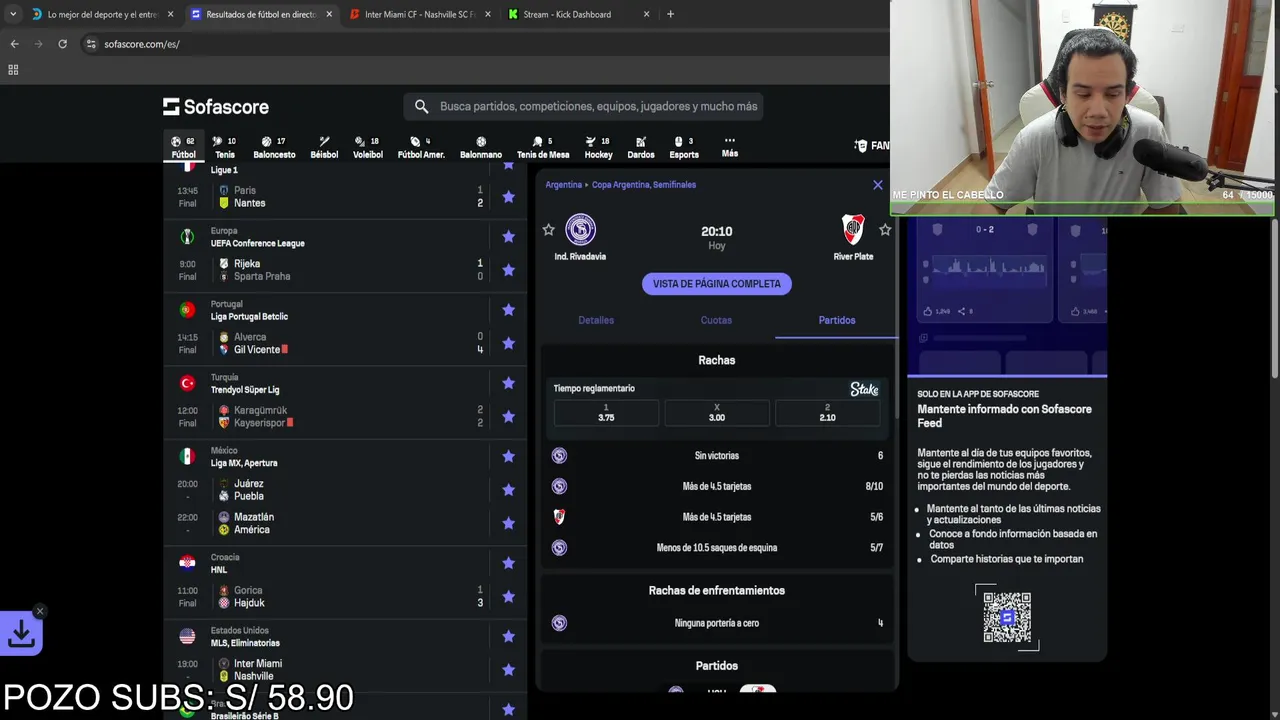This screenshot has width=1280, height=720.
Task: Go back in browser history
Action: pos(14,44)
